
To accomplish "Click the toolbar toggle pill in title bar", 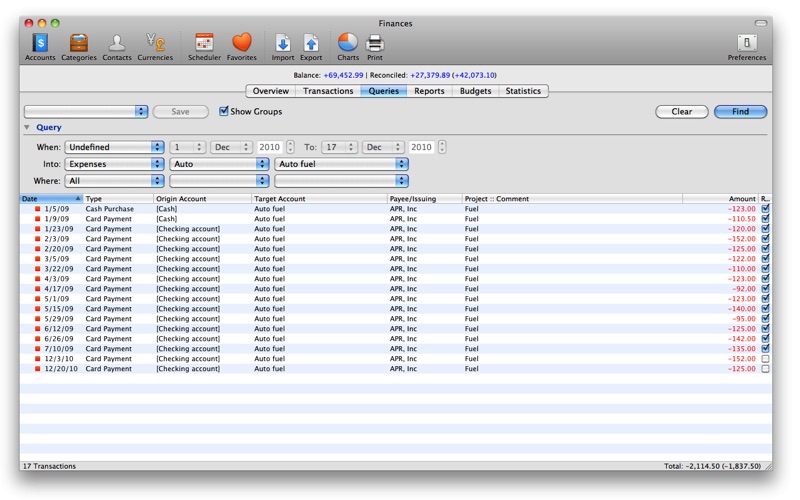I will 761,23.
